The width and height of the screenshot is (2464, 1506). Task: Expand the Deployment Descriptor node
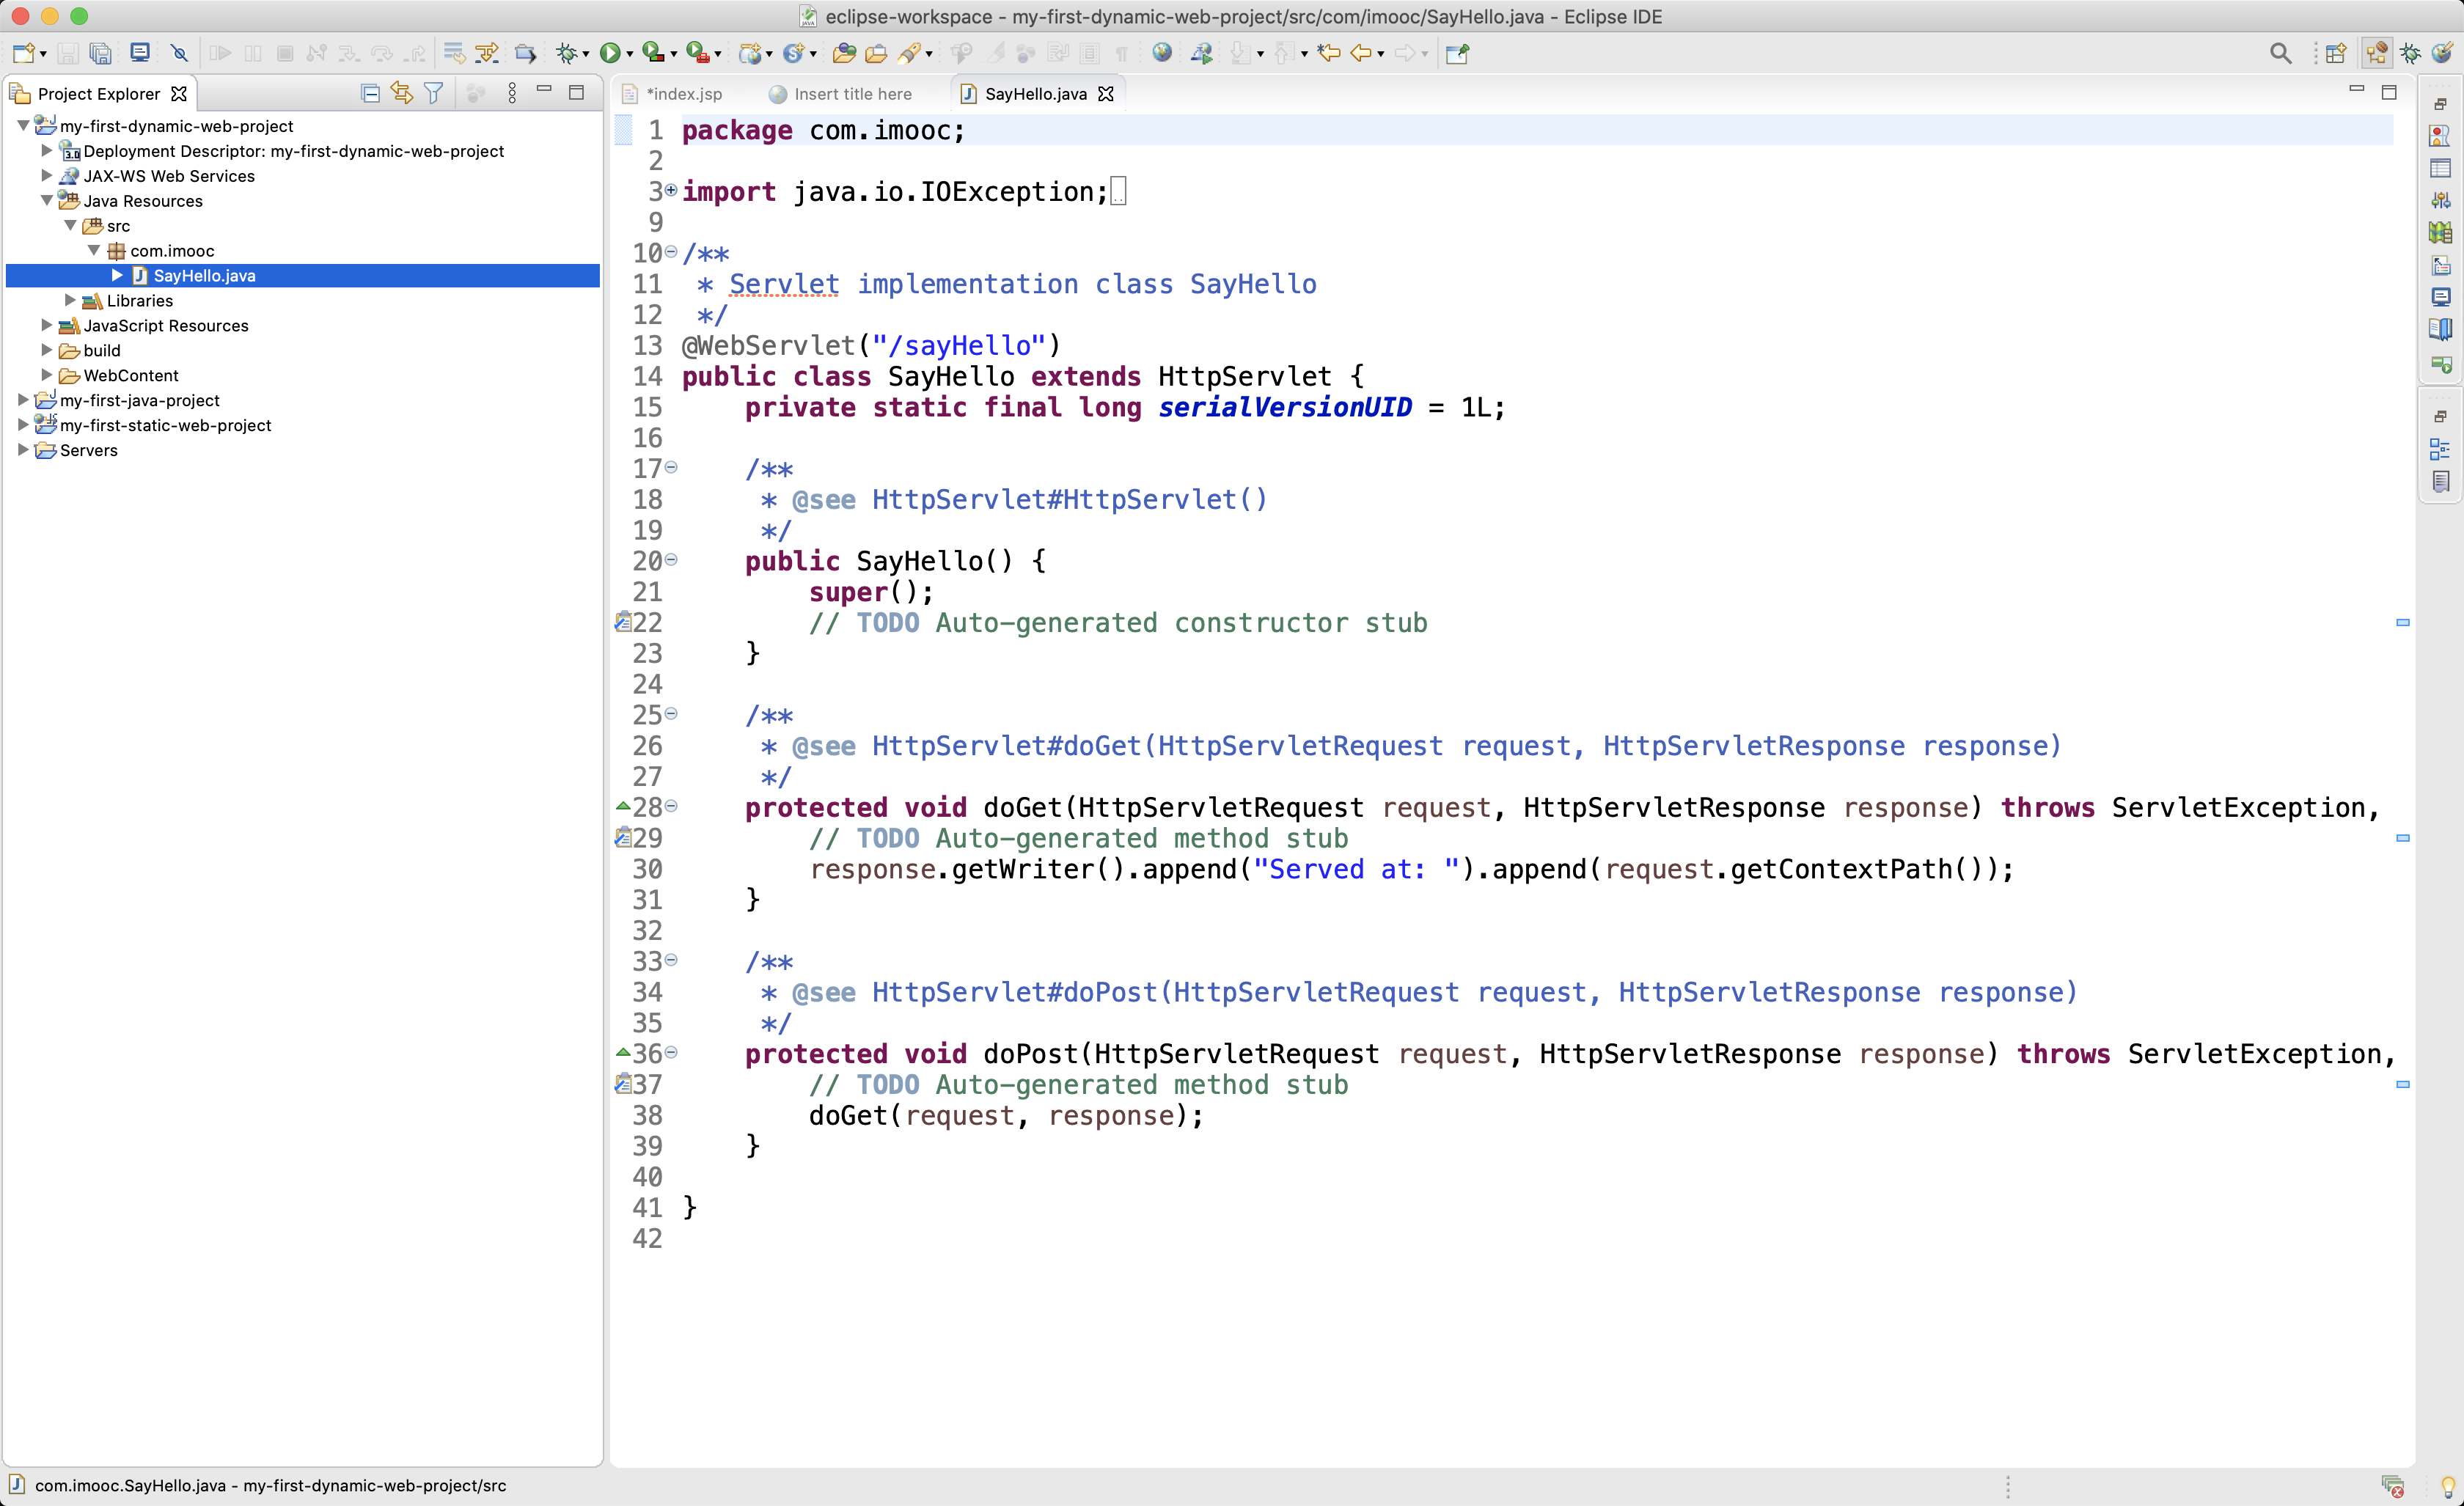tap(46, 150)
